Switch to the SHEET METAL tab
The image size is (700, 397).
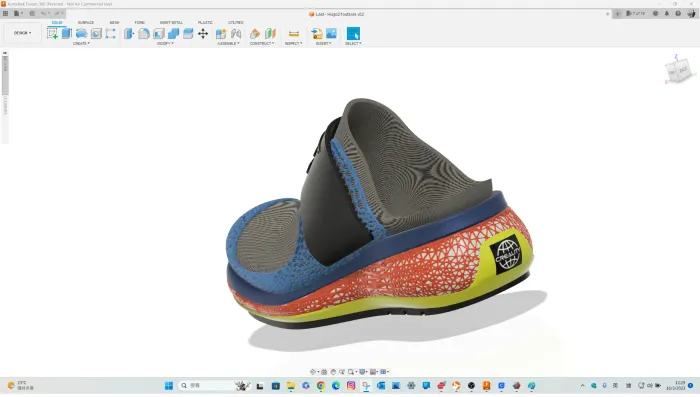coord(171,22)
